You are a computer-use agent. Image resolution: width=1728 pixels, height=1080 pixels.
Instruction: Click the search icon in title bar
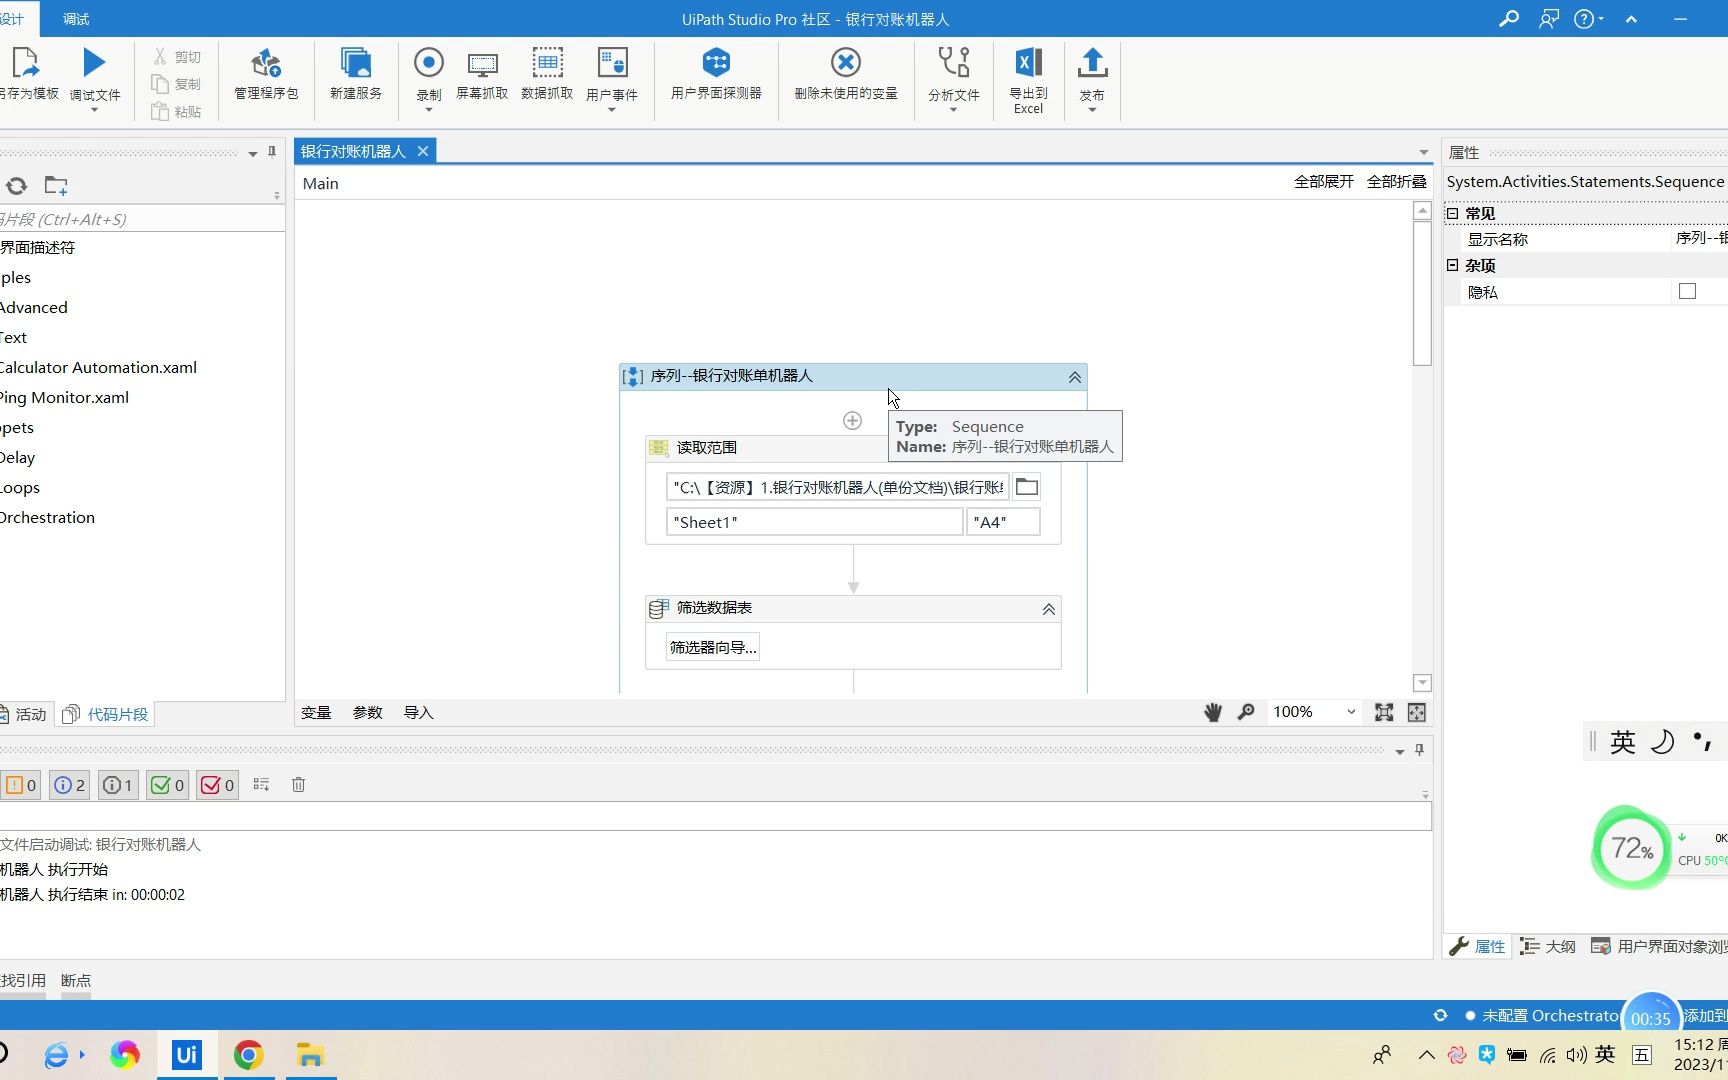tap(1509, 19)
